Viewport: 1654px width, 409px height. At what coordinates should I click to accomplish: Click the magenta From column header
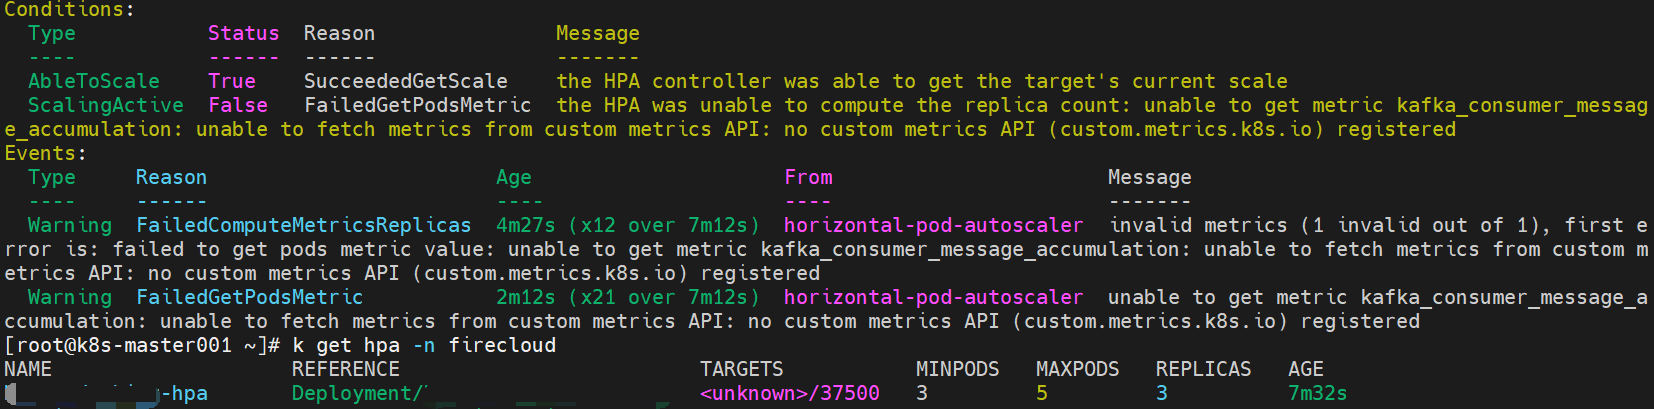click(808, 177)
